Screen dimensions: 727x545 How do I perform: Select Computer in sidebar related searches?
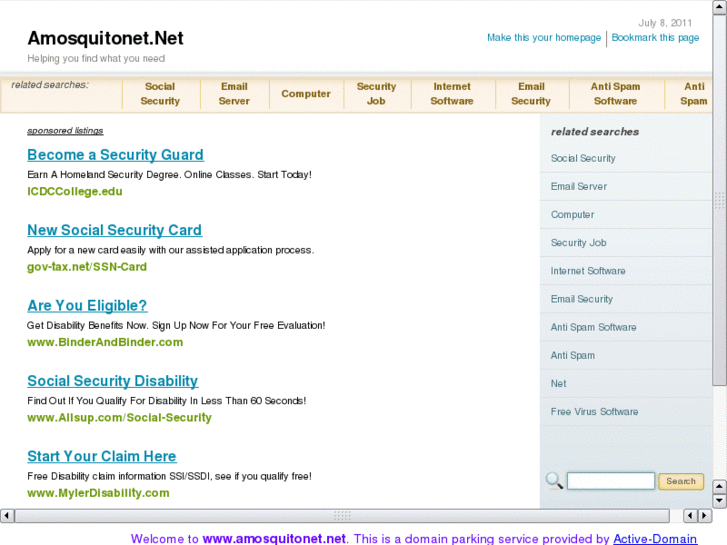tap(572, 215)
